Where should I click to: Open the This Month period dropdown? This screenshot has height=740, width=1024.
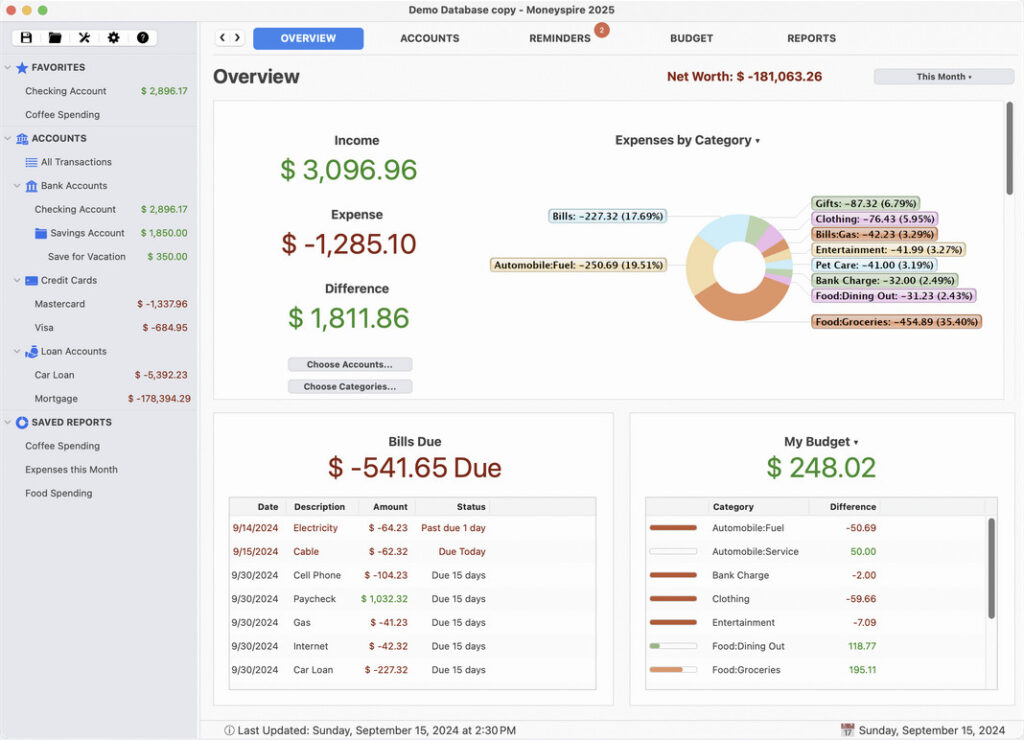(943, 77)
